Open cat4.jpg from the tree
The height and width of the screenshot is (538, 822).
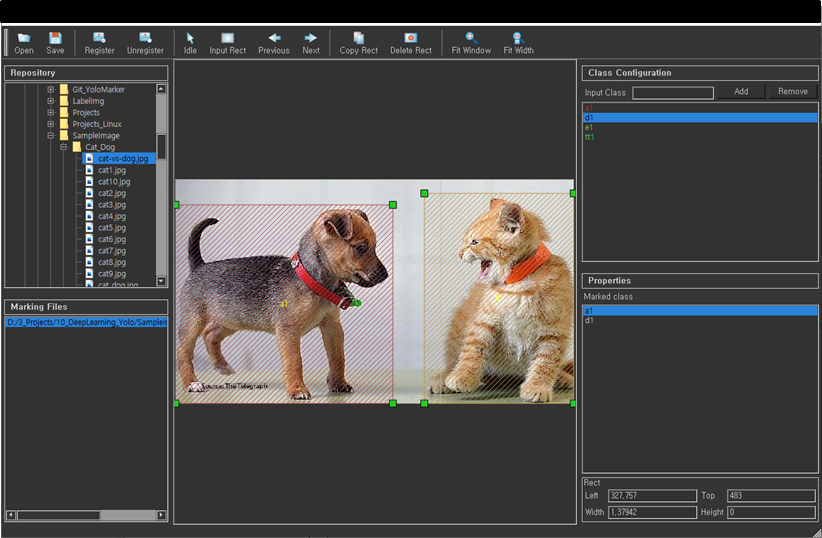[x=112, y=216]
